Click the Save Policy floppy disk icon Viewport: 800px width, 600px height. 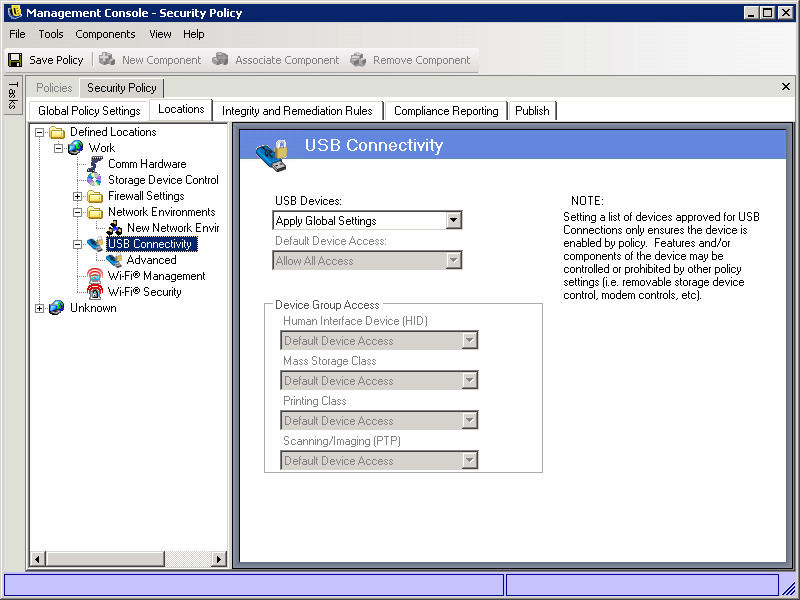tap(15, 60)
